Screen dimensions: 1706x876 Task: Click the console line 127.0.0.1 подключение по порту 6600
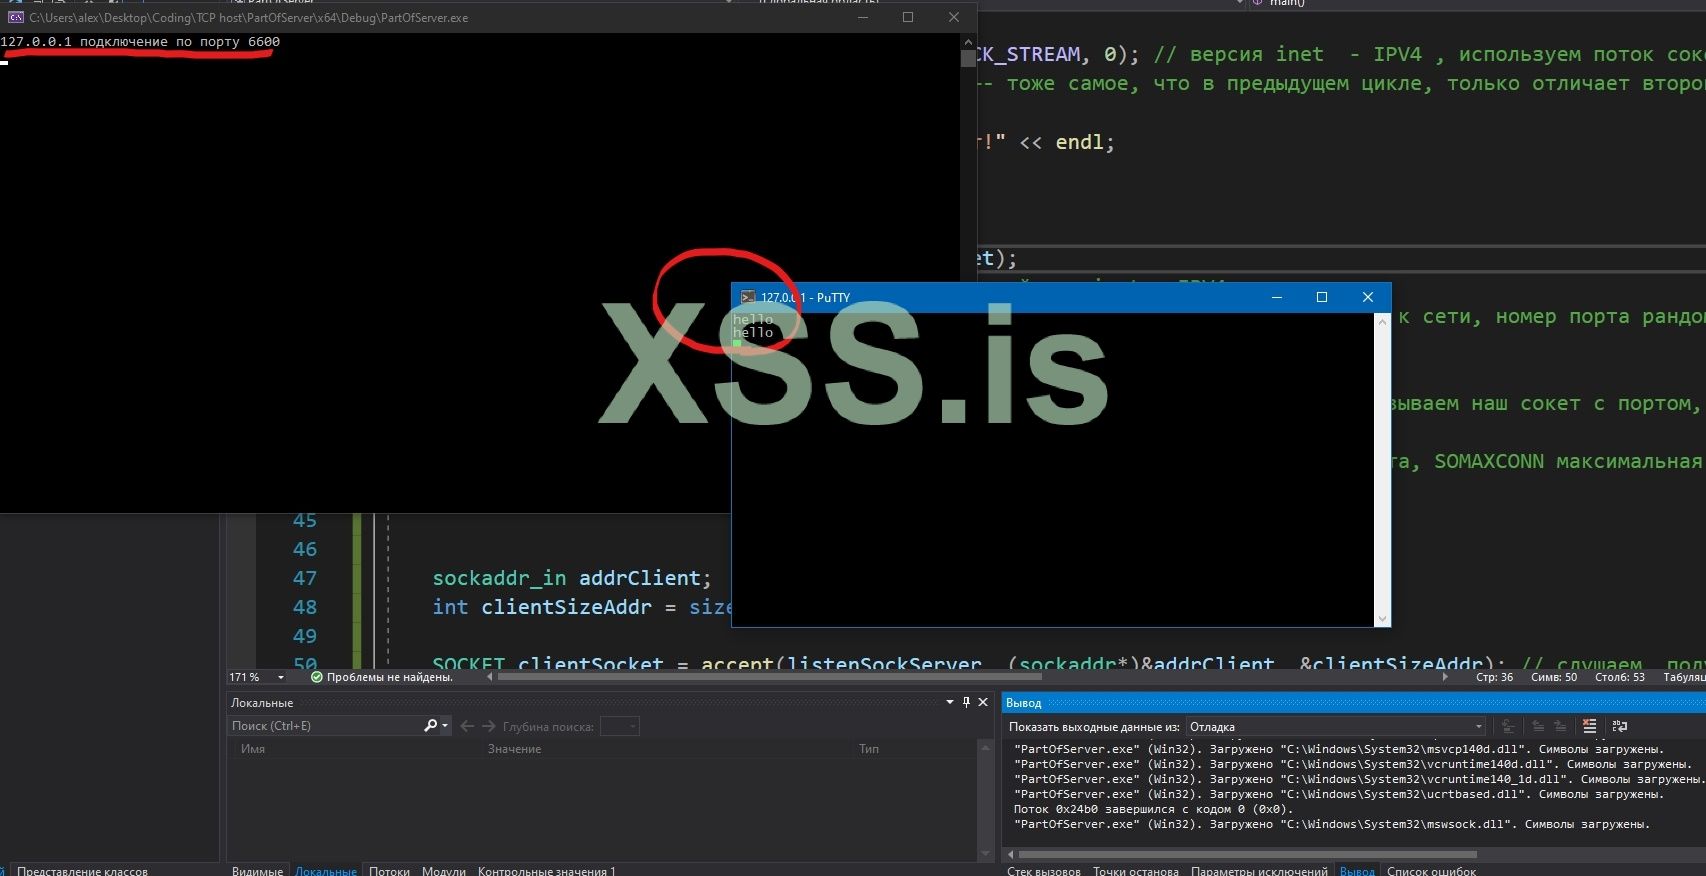(140, 42)
